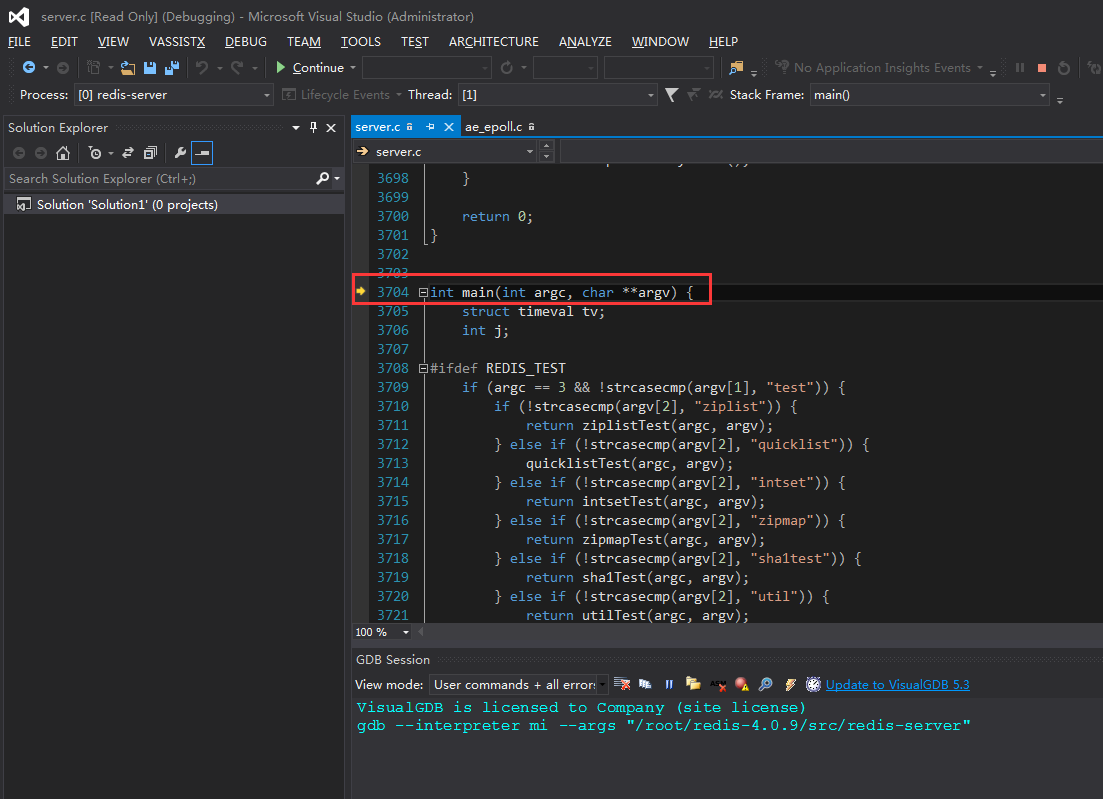Click the Continue debugging button
The width and height of the screenshot is (1103, 799).
[310, 68]
